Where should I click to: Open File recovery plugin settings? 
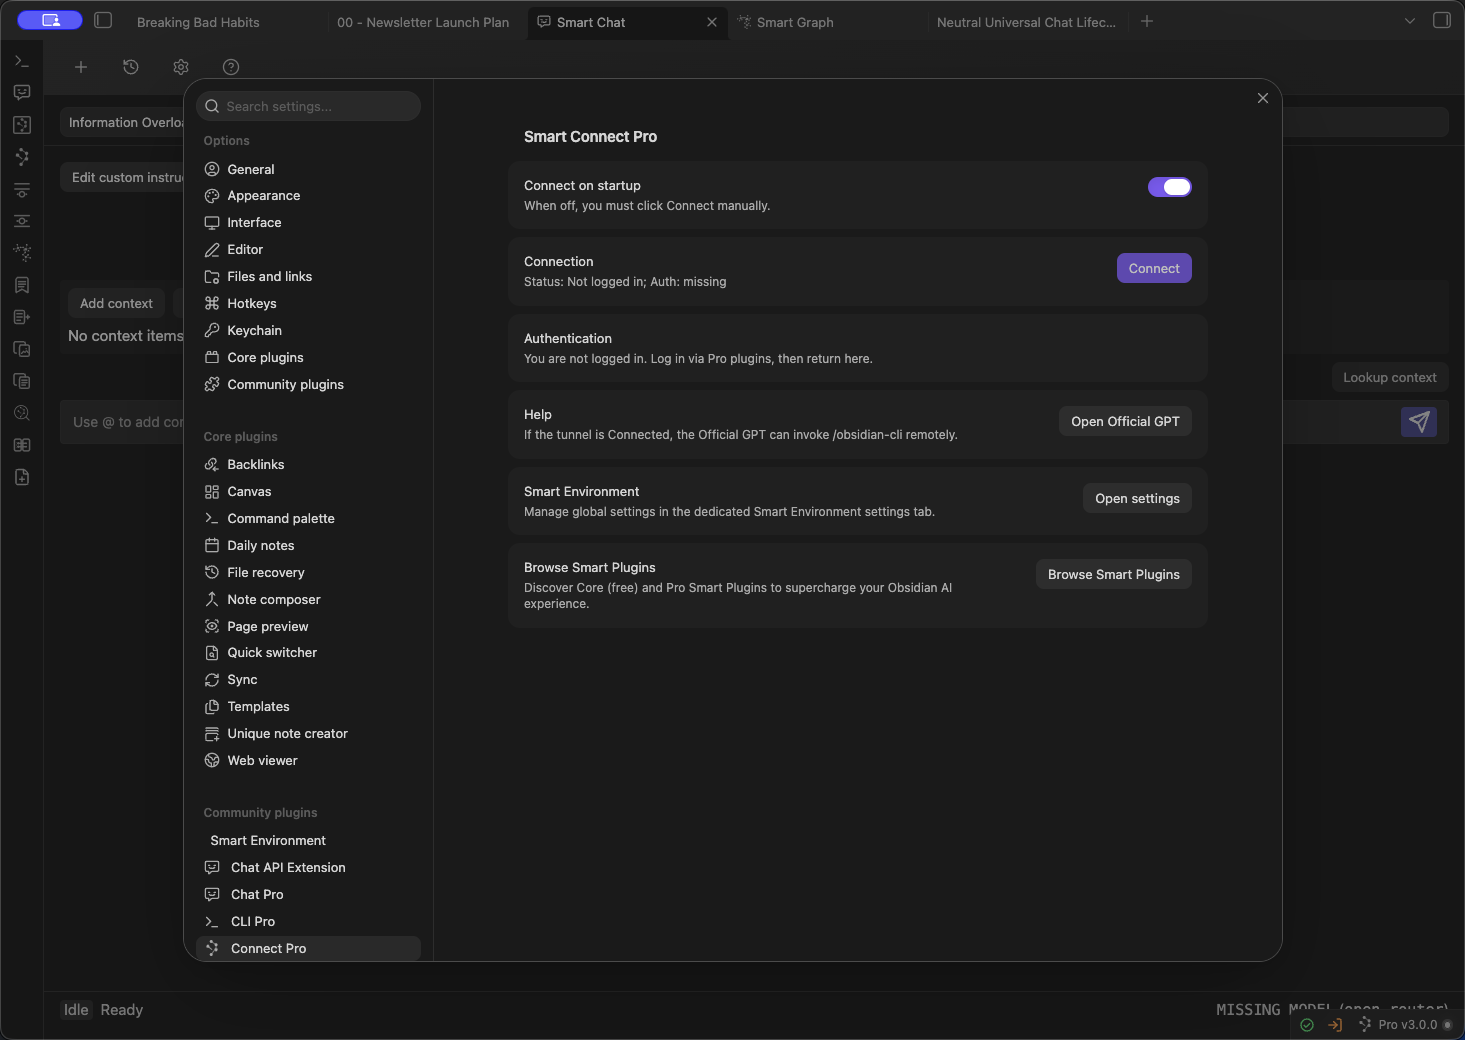click(x=308, y=573)
